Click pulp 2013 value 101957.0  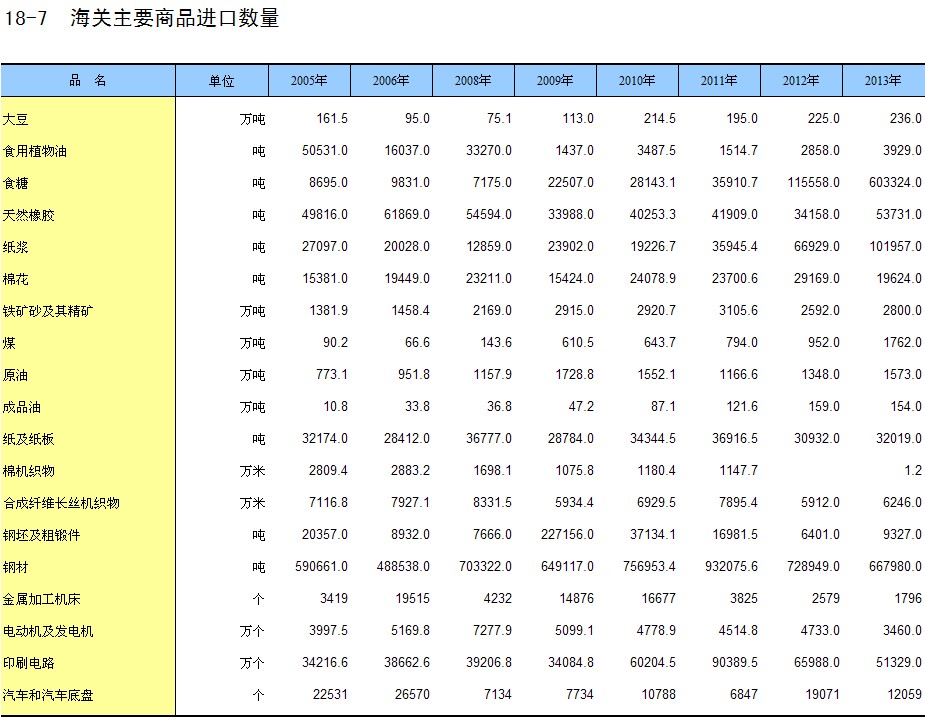(895, 246)
